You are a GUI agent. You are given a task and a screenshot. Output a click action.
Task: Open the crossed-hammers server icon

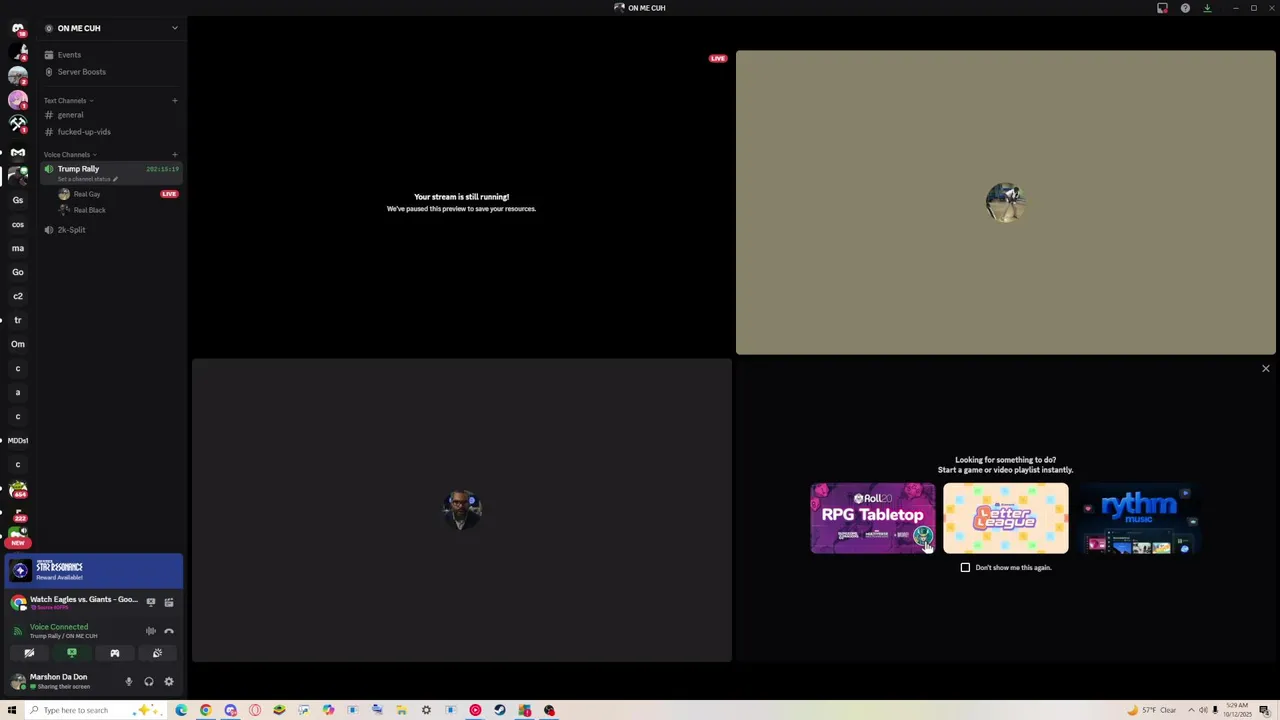(x=18, y=123)
